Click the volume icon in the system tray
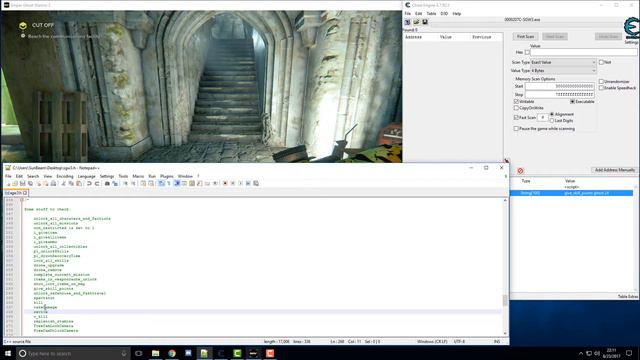640x360 pixels. tap(597, 353)
